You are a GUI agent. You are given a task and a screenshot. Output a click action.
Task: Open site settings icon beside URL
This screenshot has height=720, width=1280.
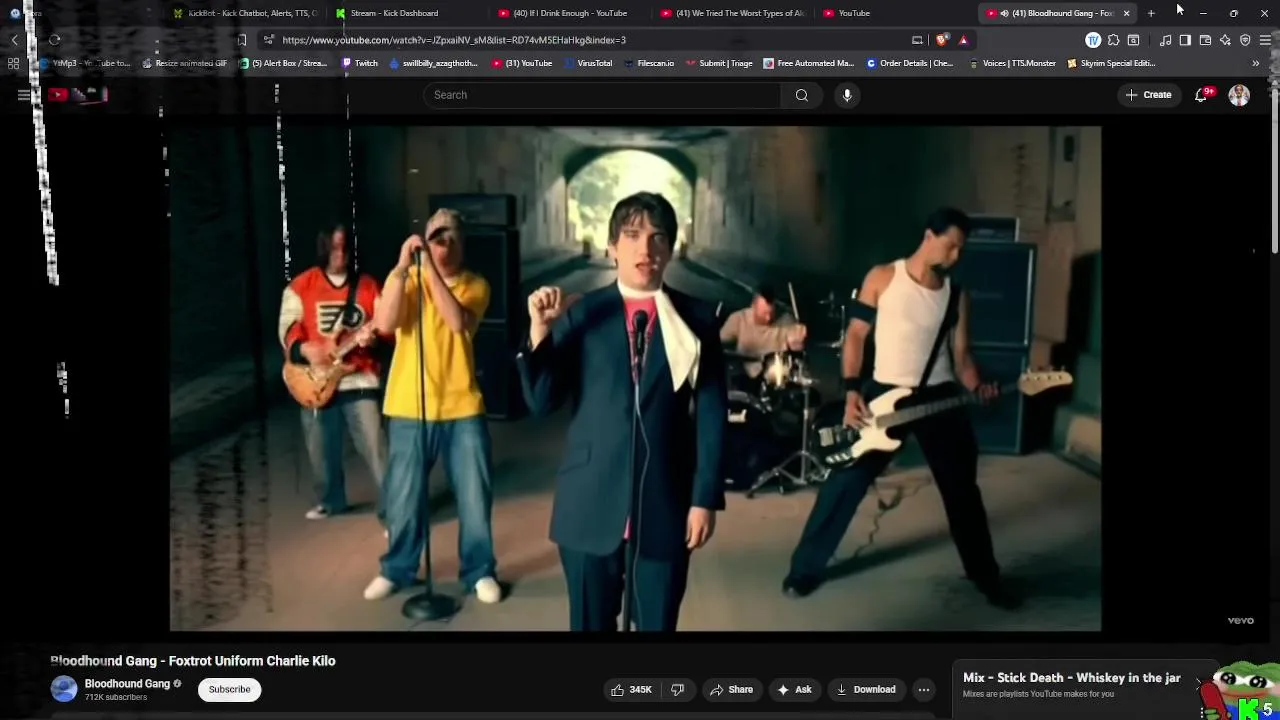(268, 40)
